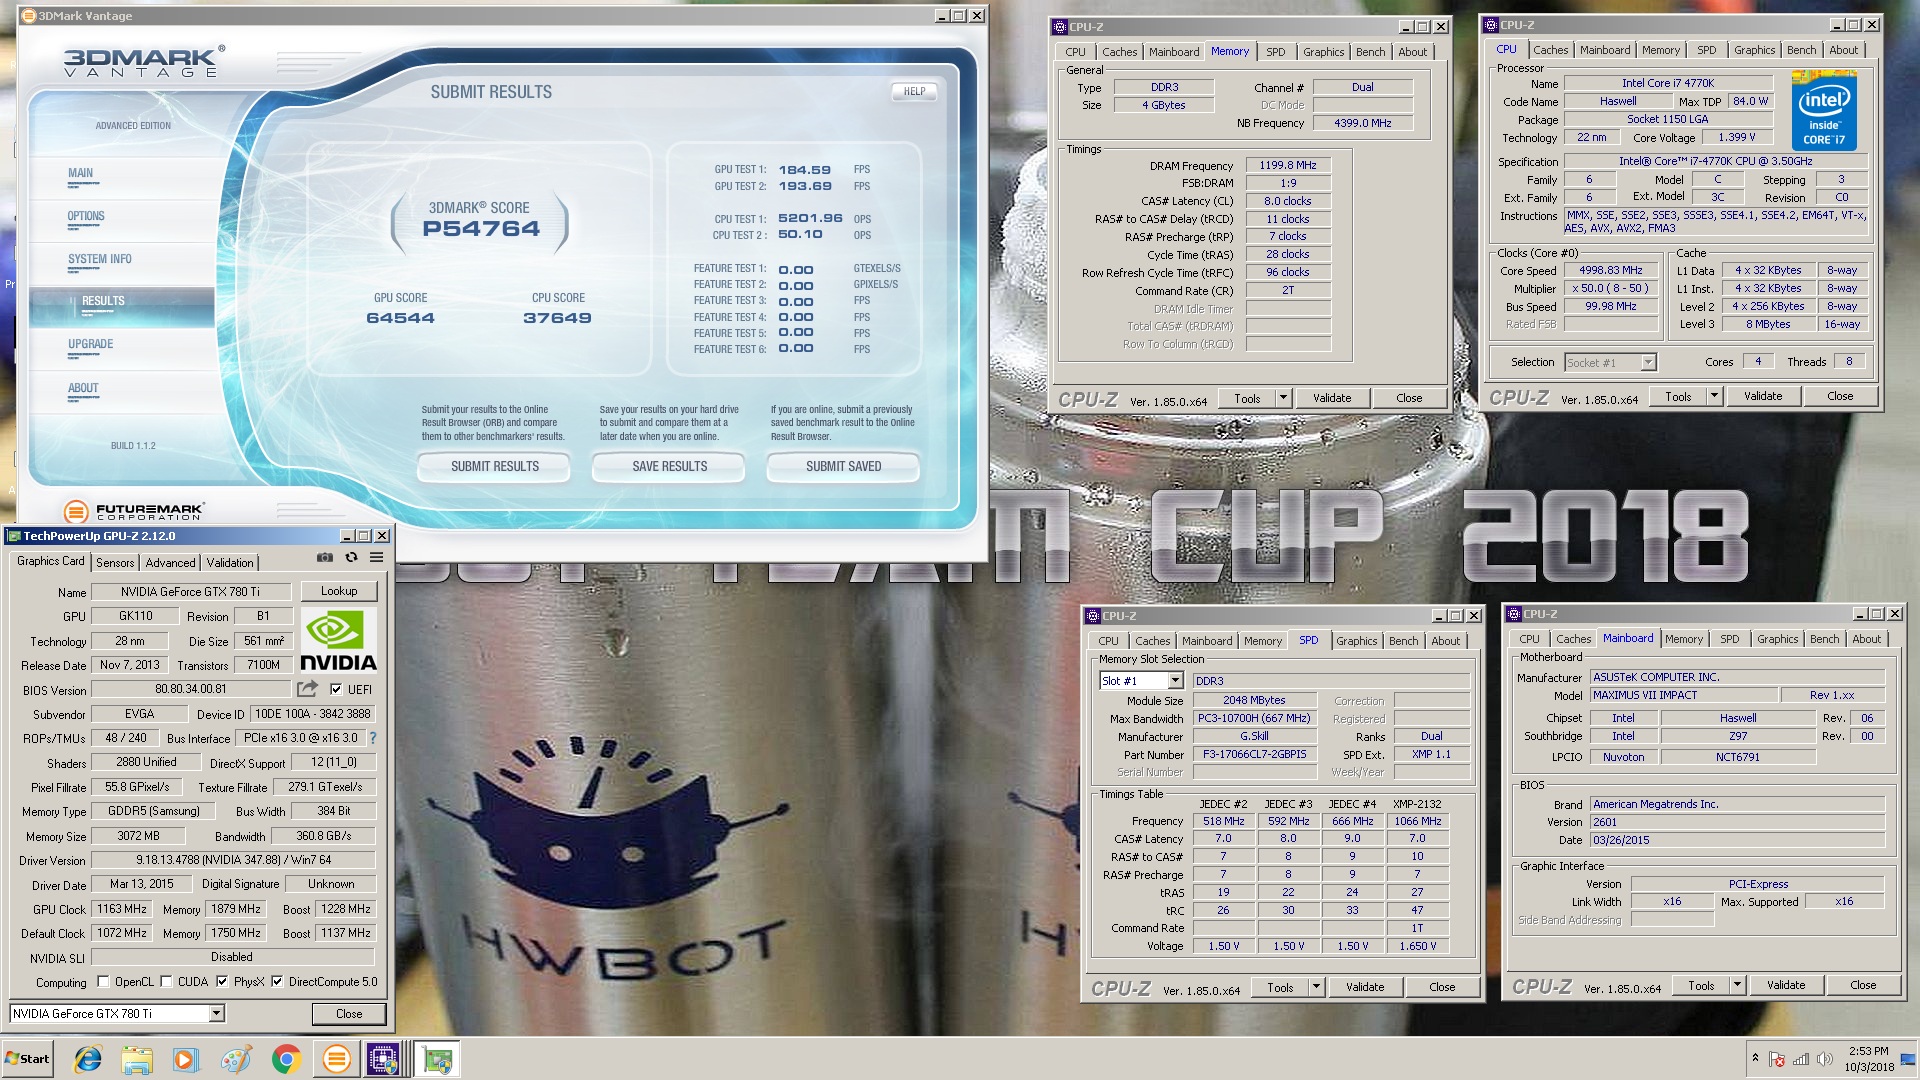Click the GPU-Z refresh icon
1920x1080 pixels.
tap(351, 557)
